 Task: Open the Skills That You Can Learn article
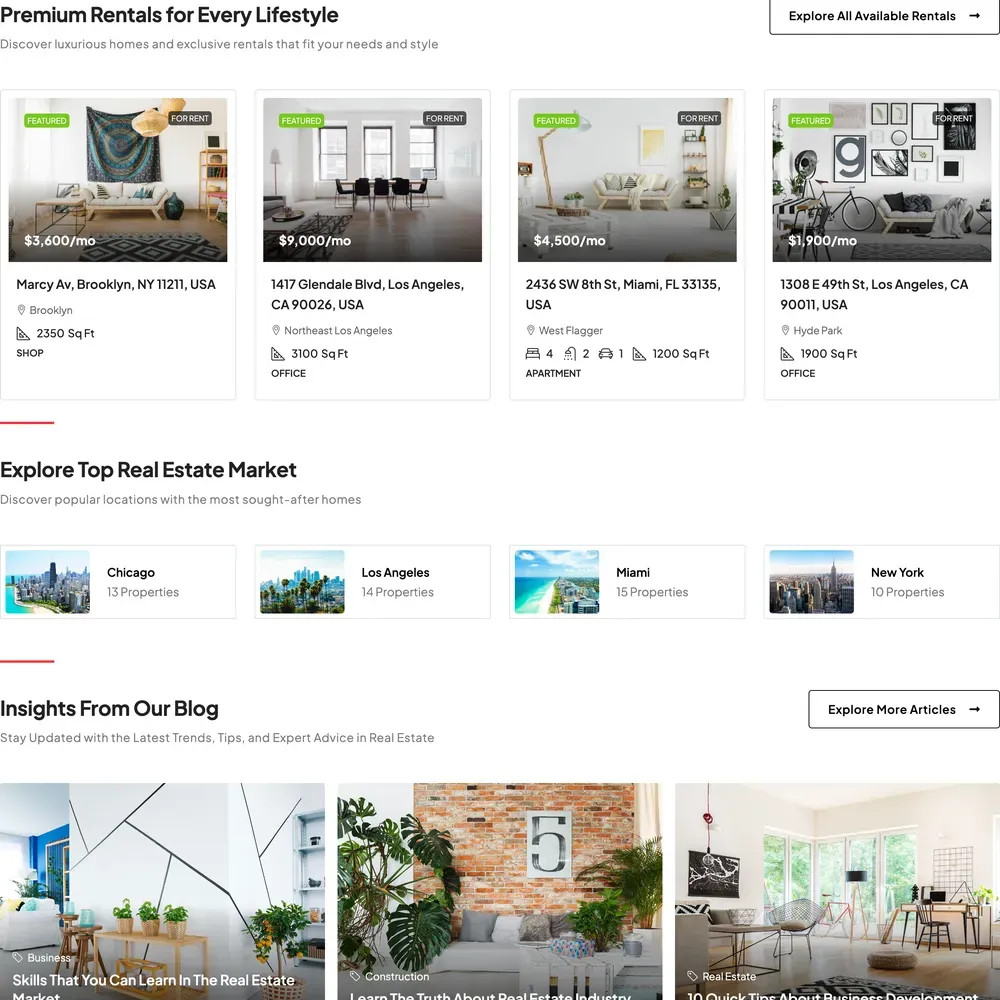click(x=154, y=987)
